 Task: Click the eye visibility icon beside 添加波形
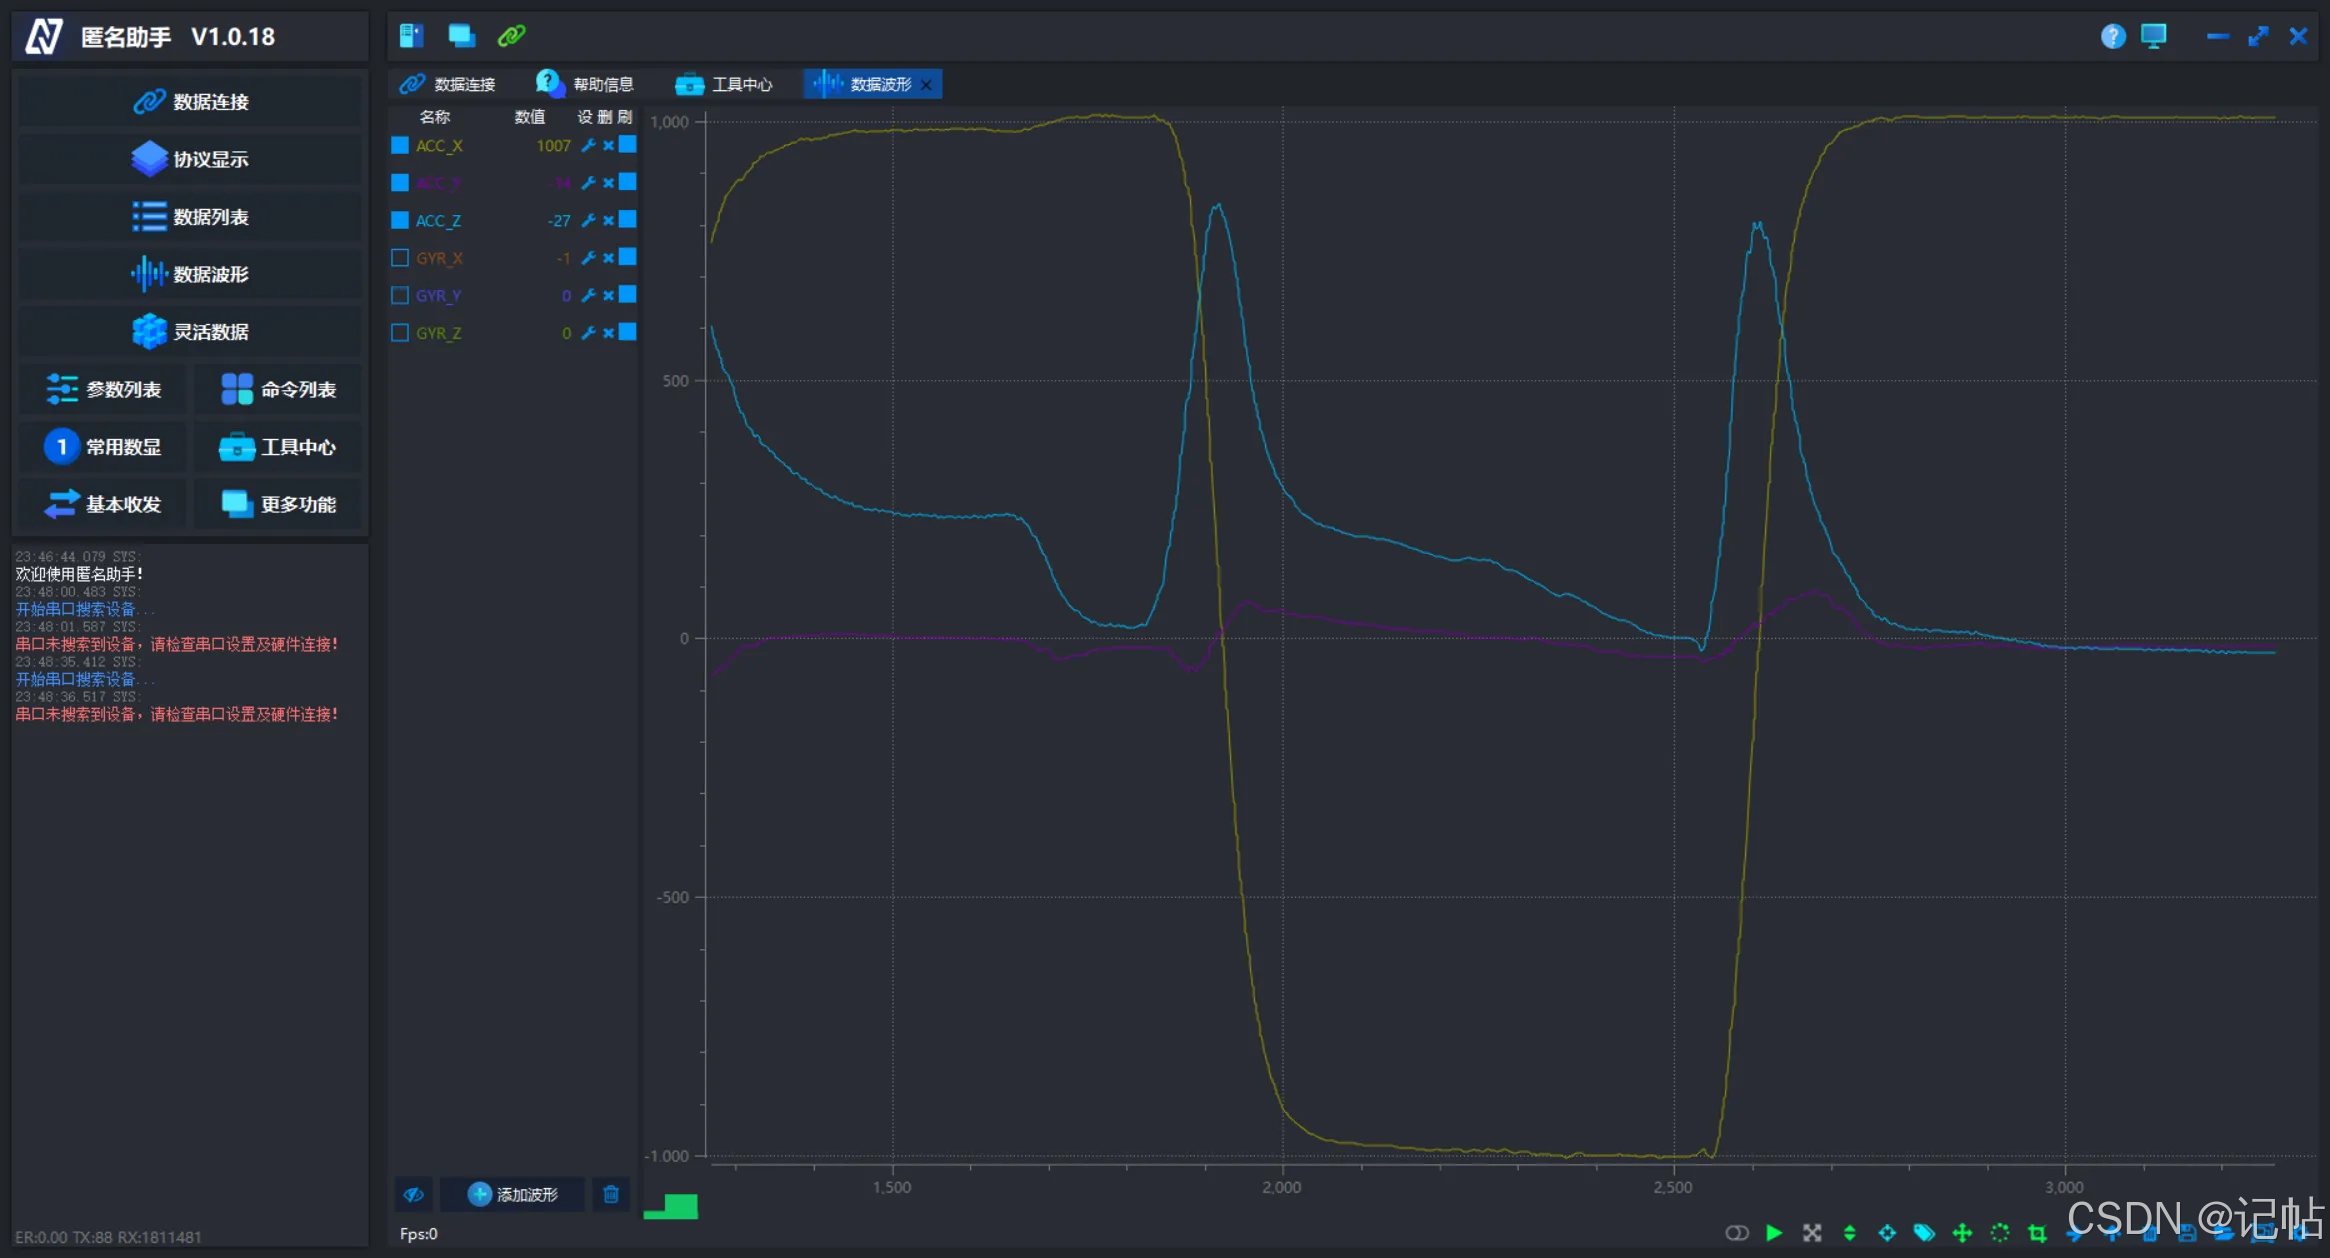pyautogui.click(x=414, y=1194)
